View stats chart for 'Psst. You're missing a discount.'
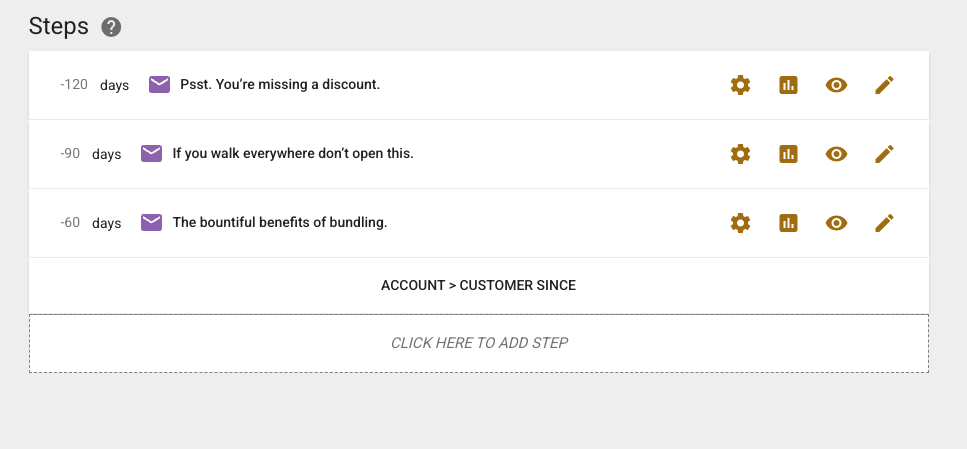The height and width of the screenshot is (449, 967). 788,85
